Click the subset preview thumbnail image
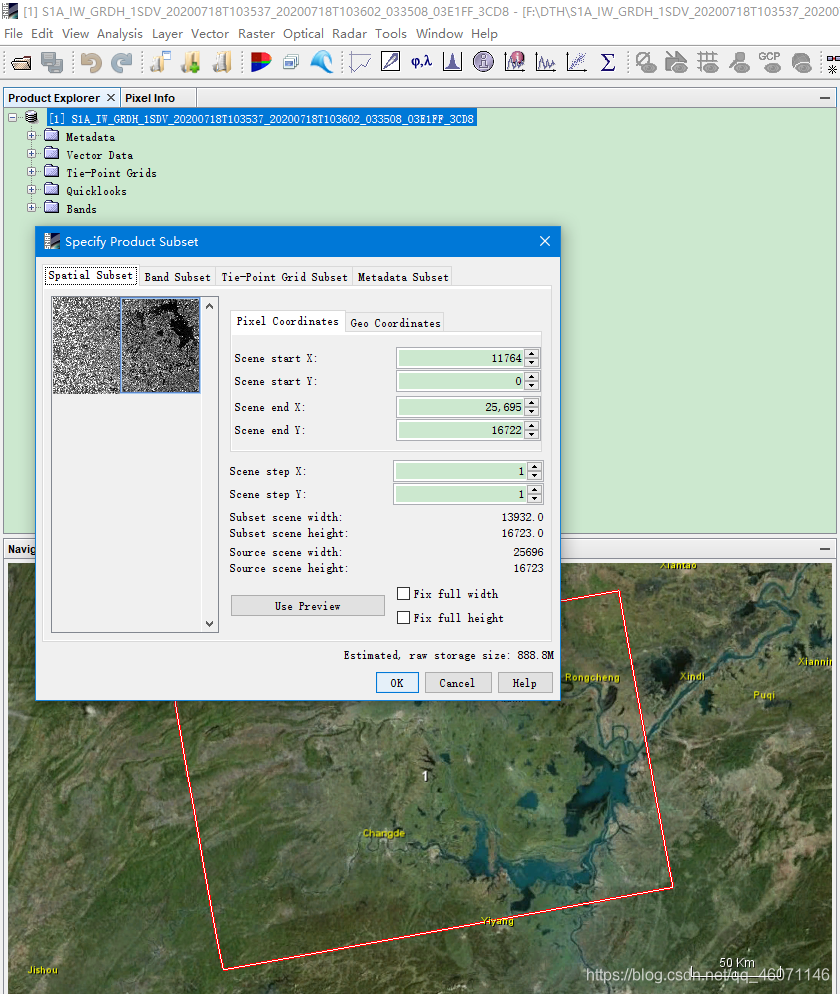Viewport: 840px width, 994px height. 126,345
